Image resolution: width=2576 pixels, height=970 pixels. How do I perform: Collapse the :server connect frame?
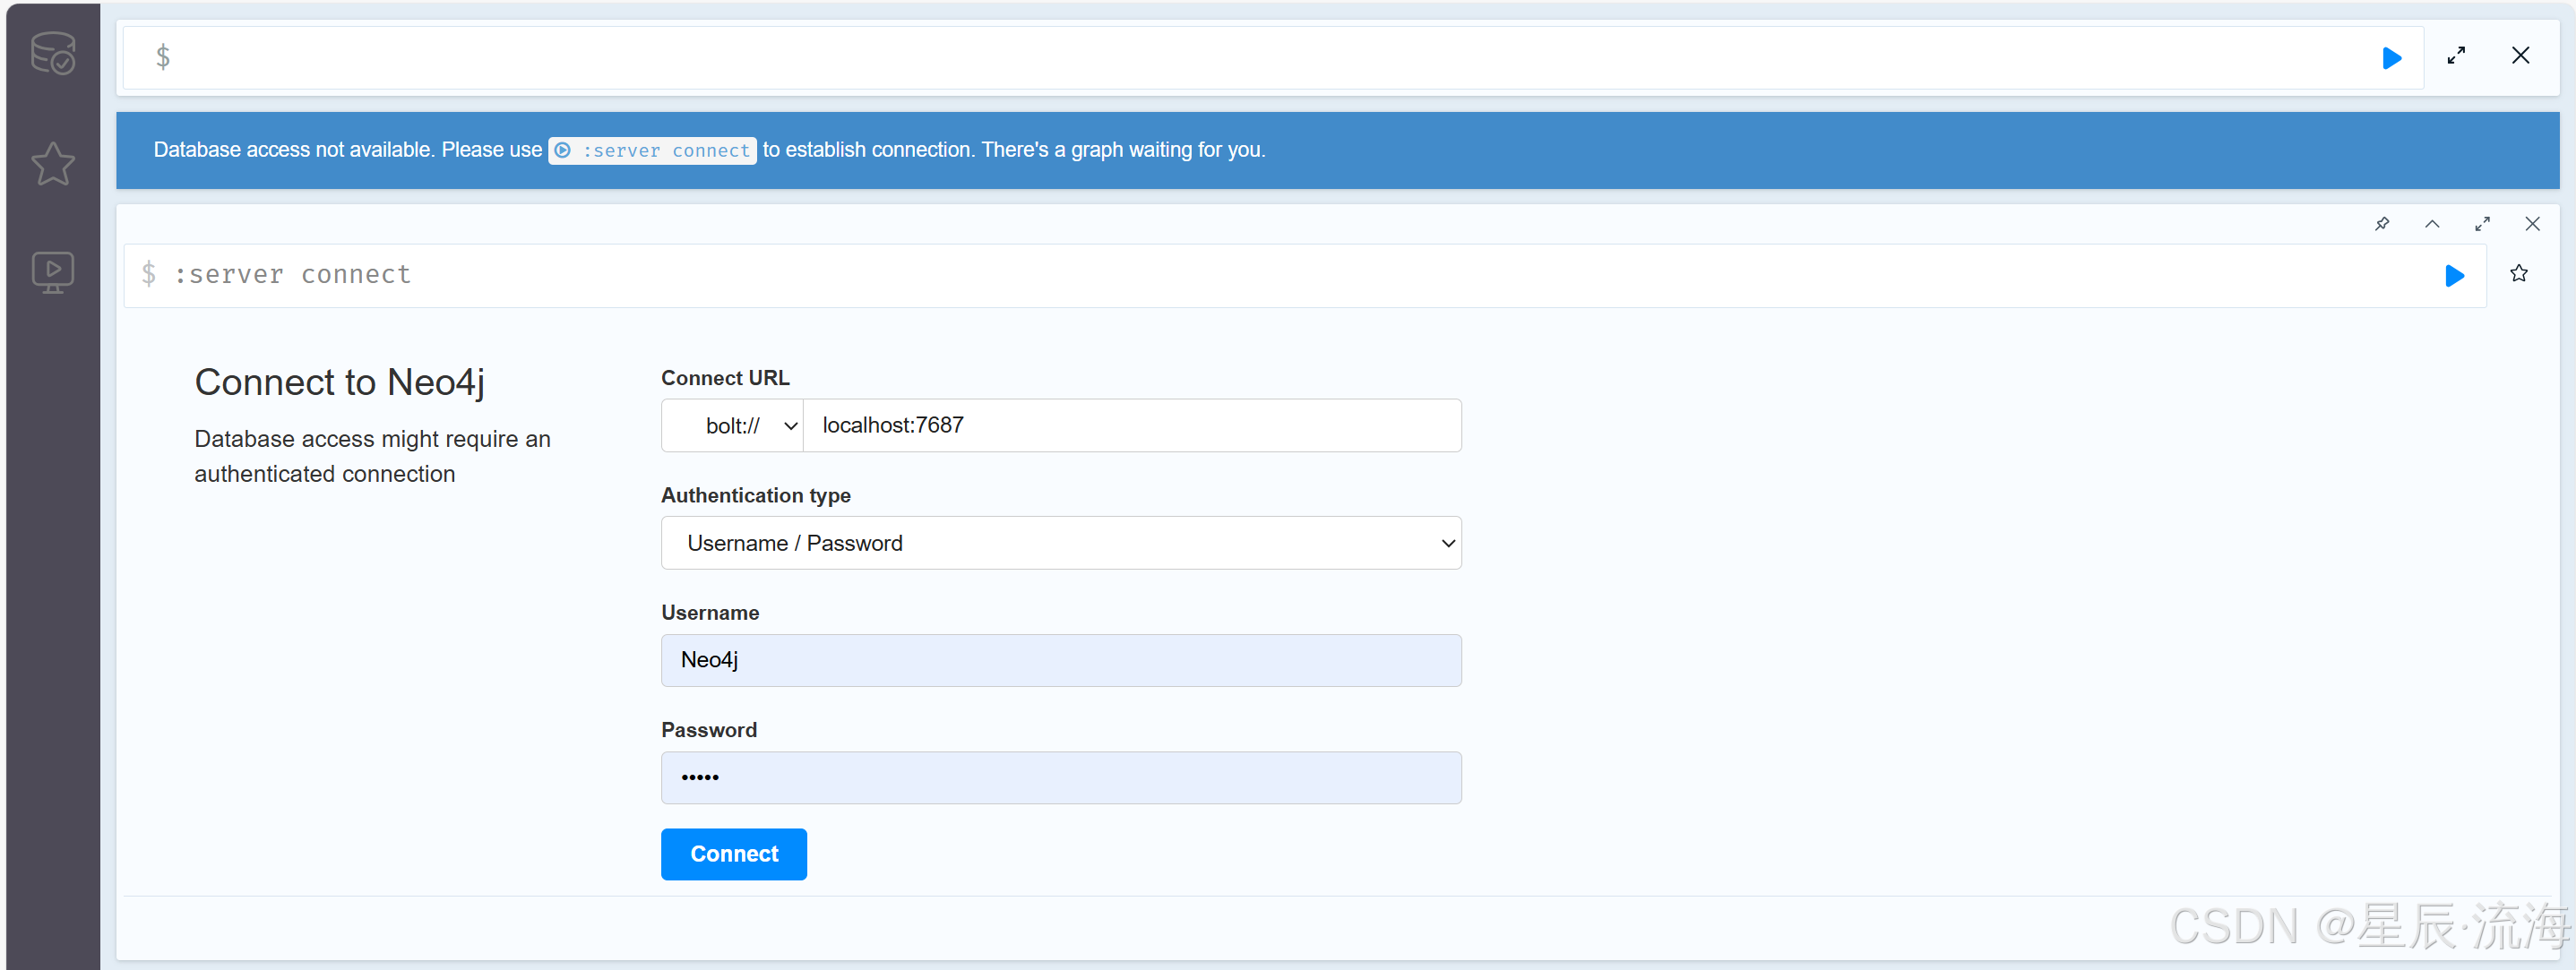coord(2432,224)
